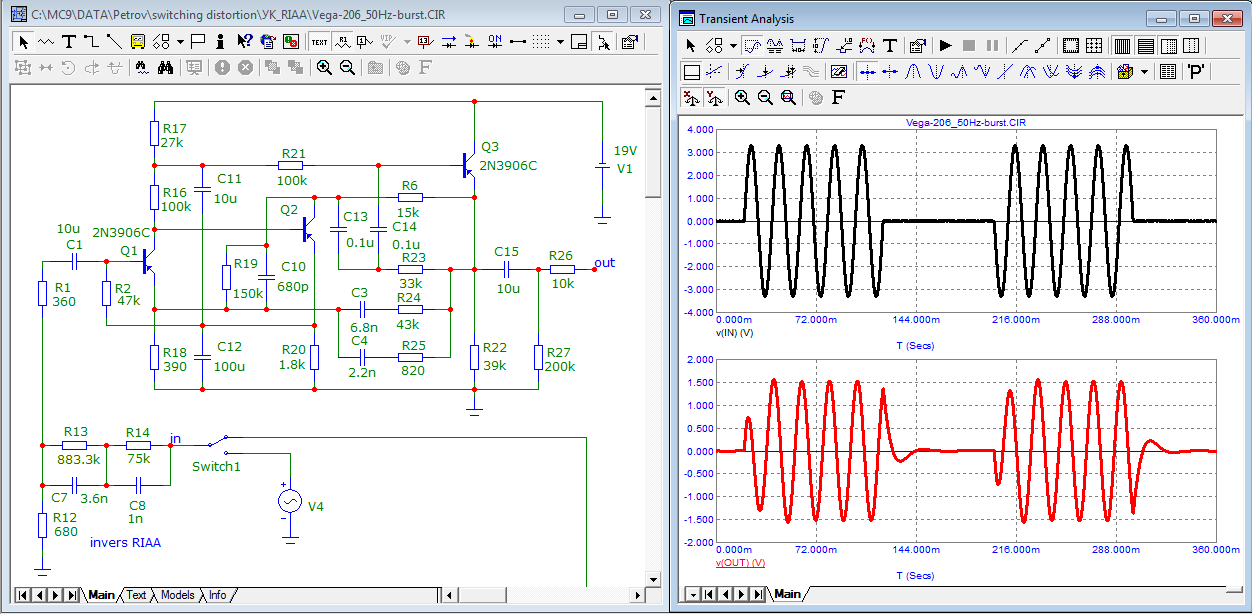Viewport: 1252px width, 614px height.
Task: Click the v(IN) (V) plot label
Action: (x=735, y=332)
